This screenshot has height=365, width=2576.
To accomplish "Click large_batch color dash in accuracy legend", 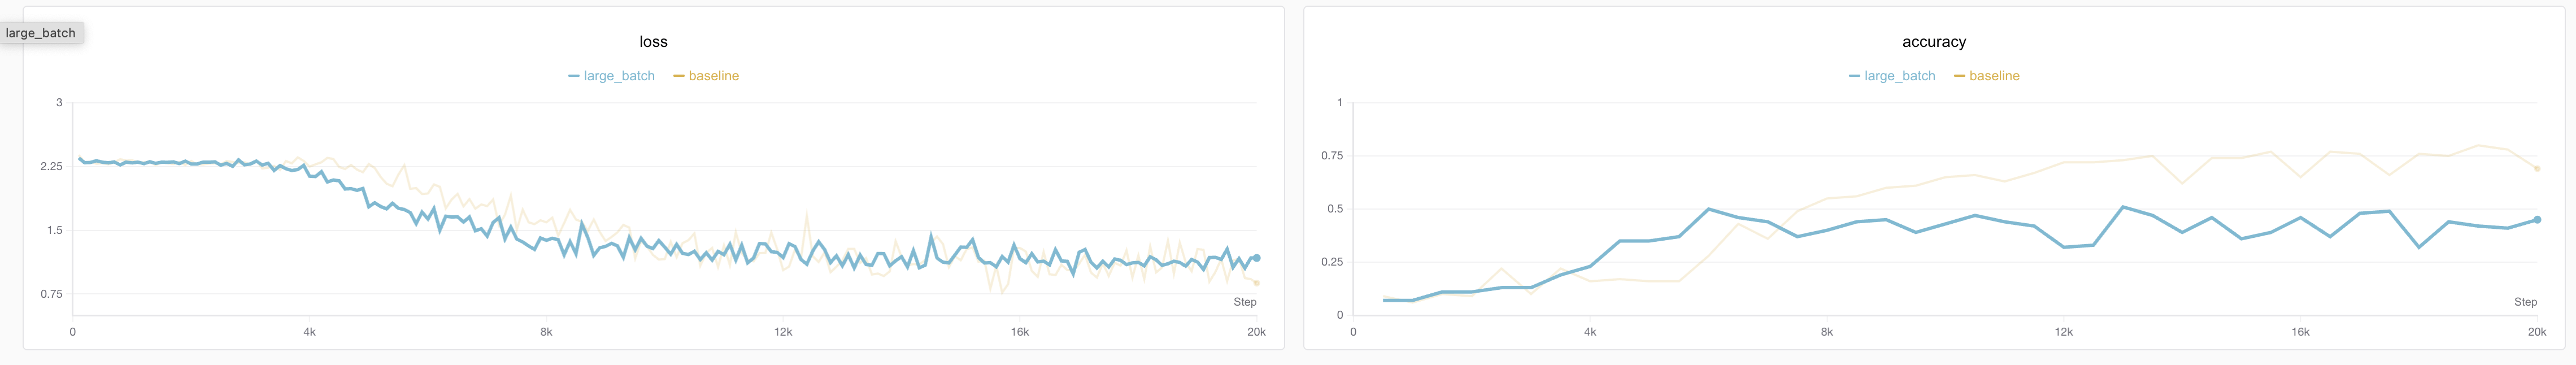I will click(1855, 76).
